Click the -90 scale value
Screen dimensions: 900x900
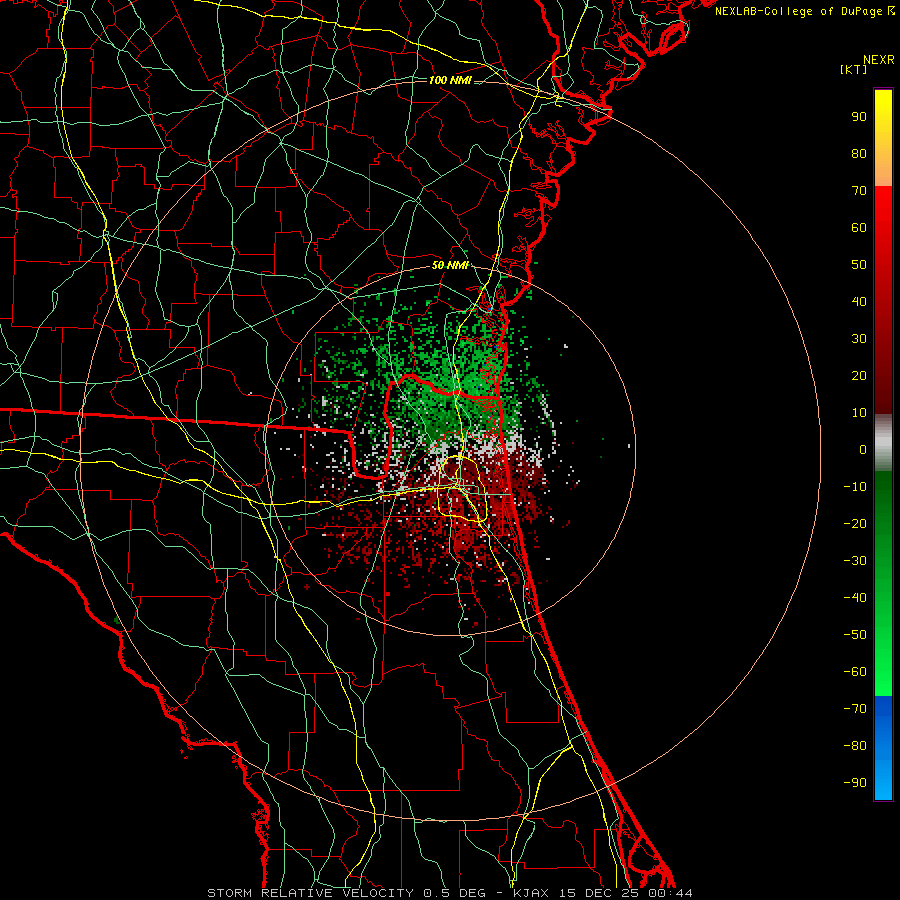click(855, 783)
